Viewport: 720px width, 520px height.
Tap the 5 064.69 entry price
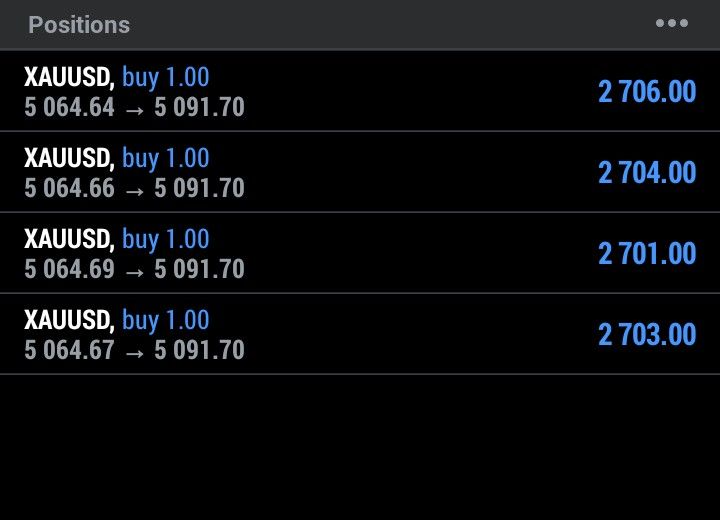click(69, 269)
